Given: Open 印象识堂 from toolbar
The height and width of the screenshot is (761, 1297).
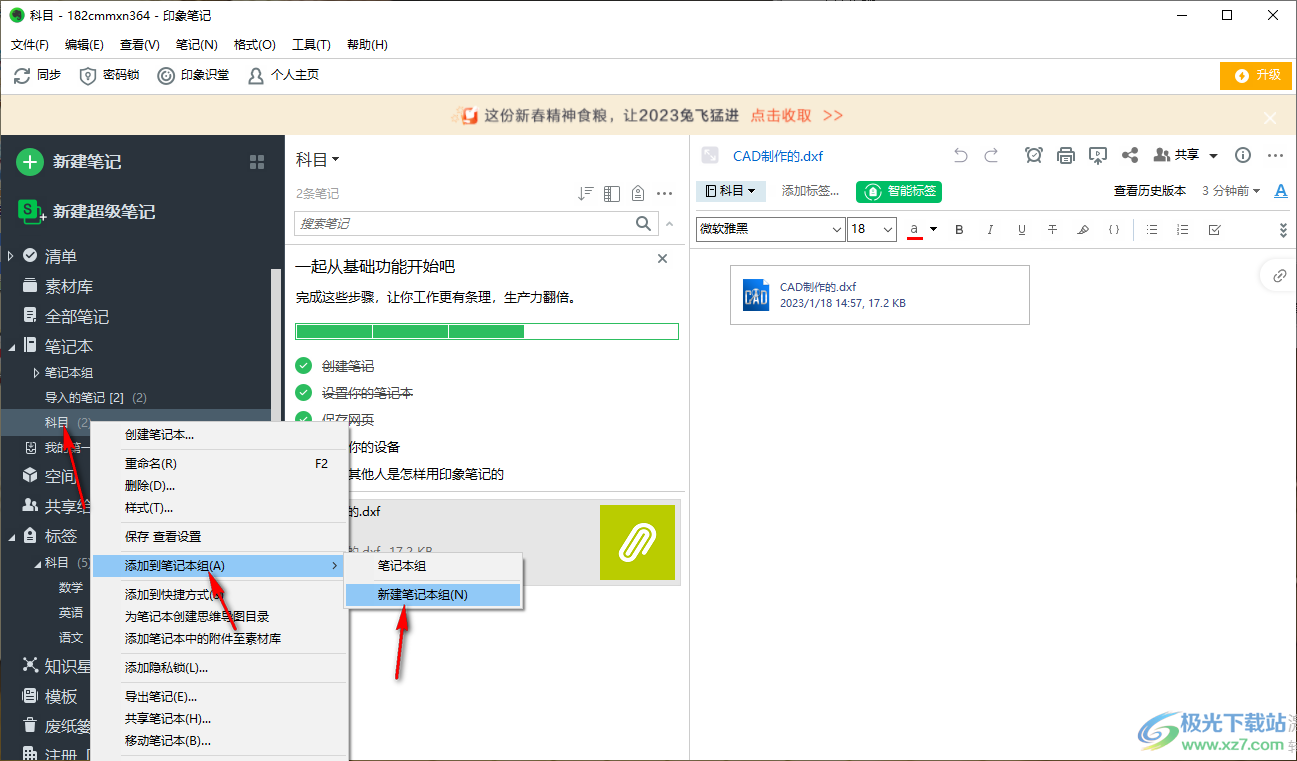Looking at the screenshot, I should (193, 76).
